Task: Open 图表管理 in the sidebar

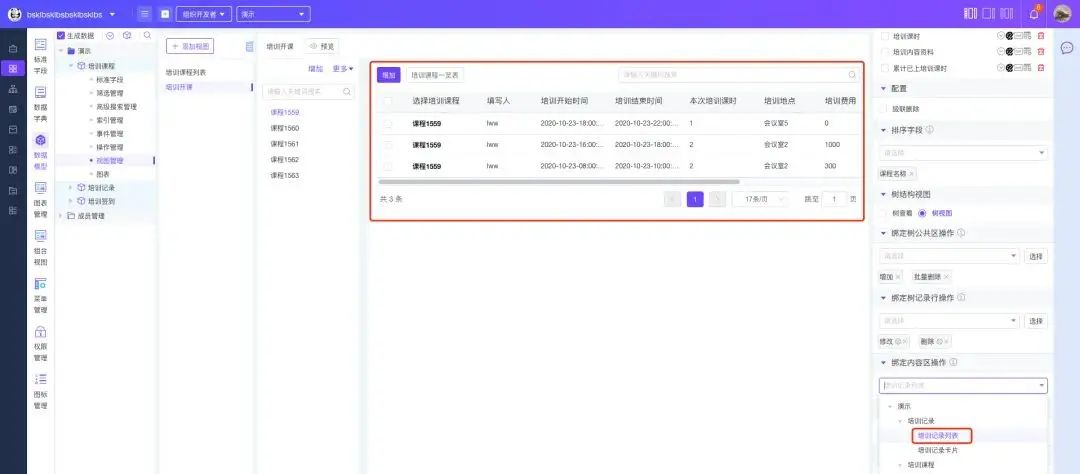Action: coord(41,198)
